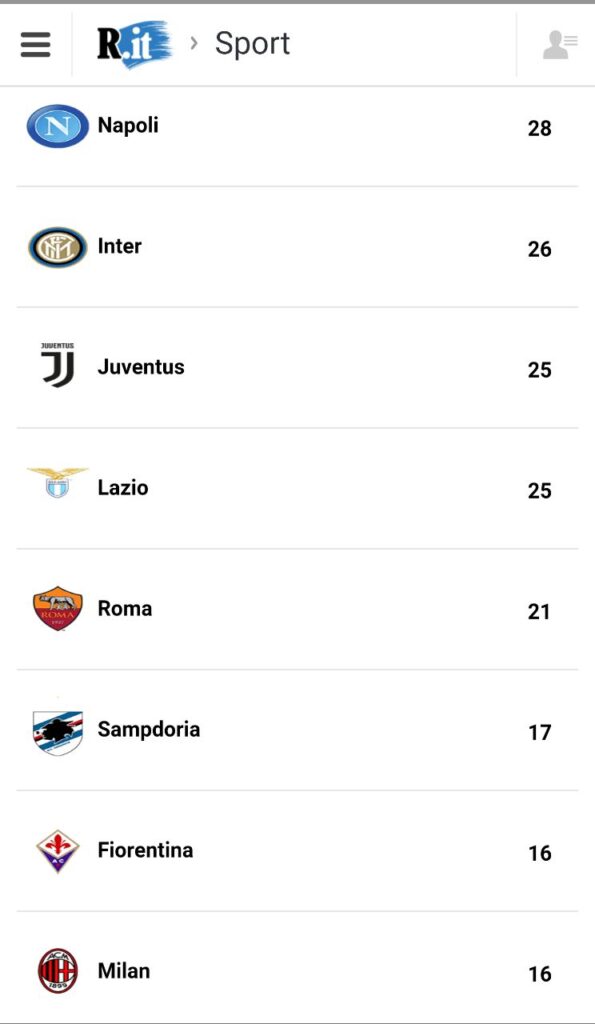Select the Fiorentina team name
This screenshot has width=595, height=1024.
point(145,850)
